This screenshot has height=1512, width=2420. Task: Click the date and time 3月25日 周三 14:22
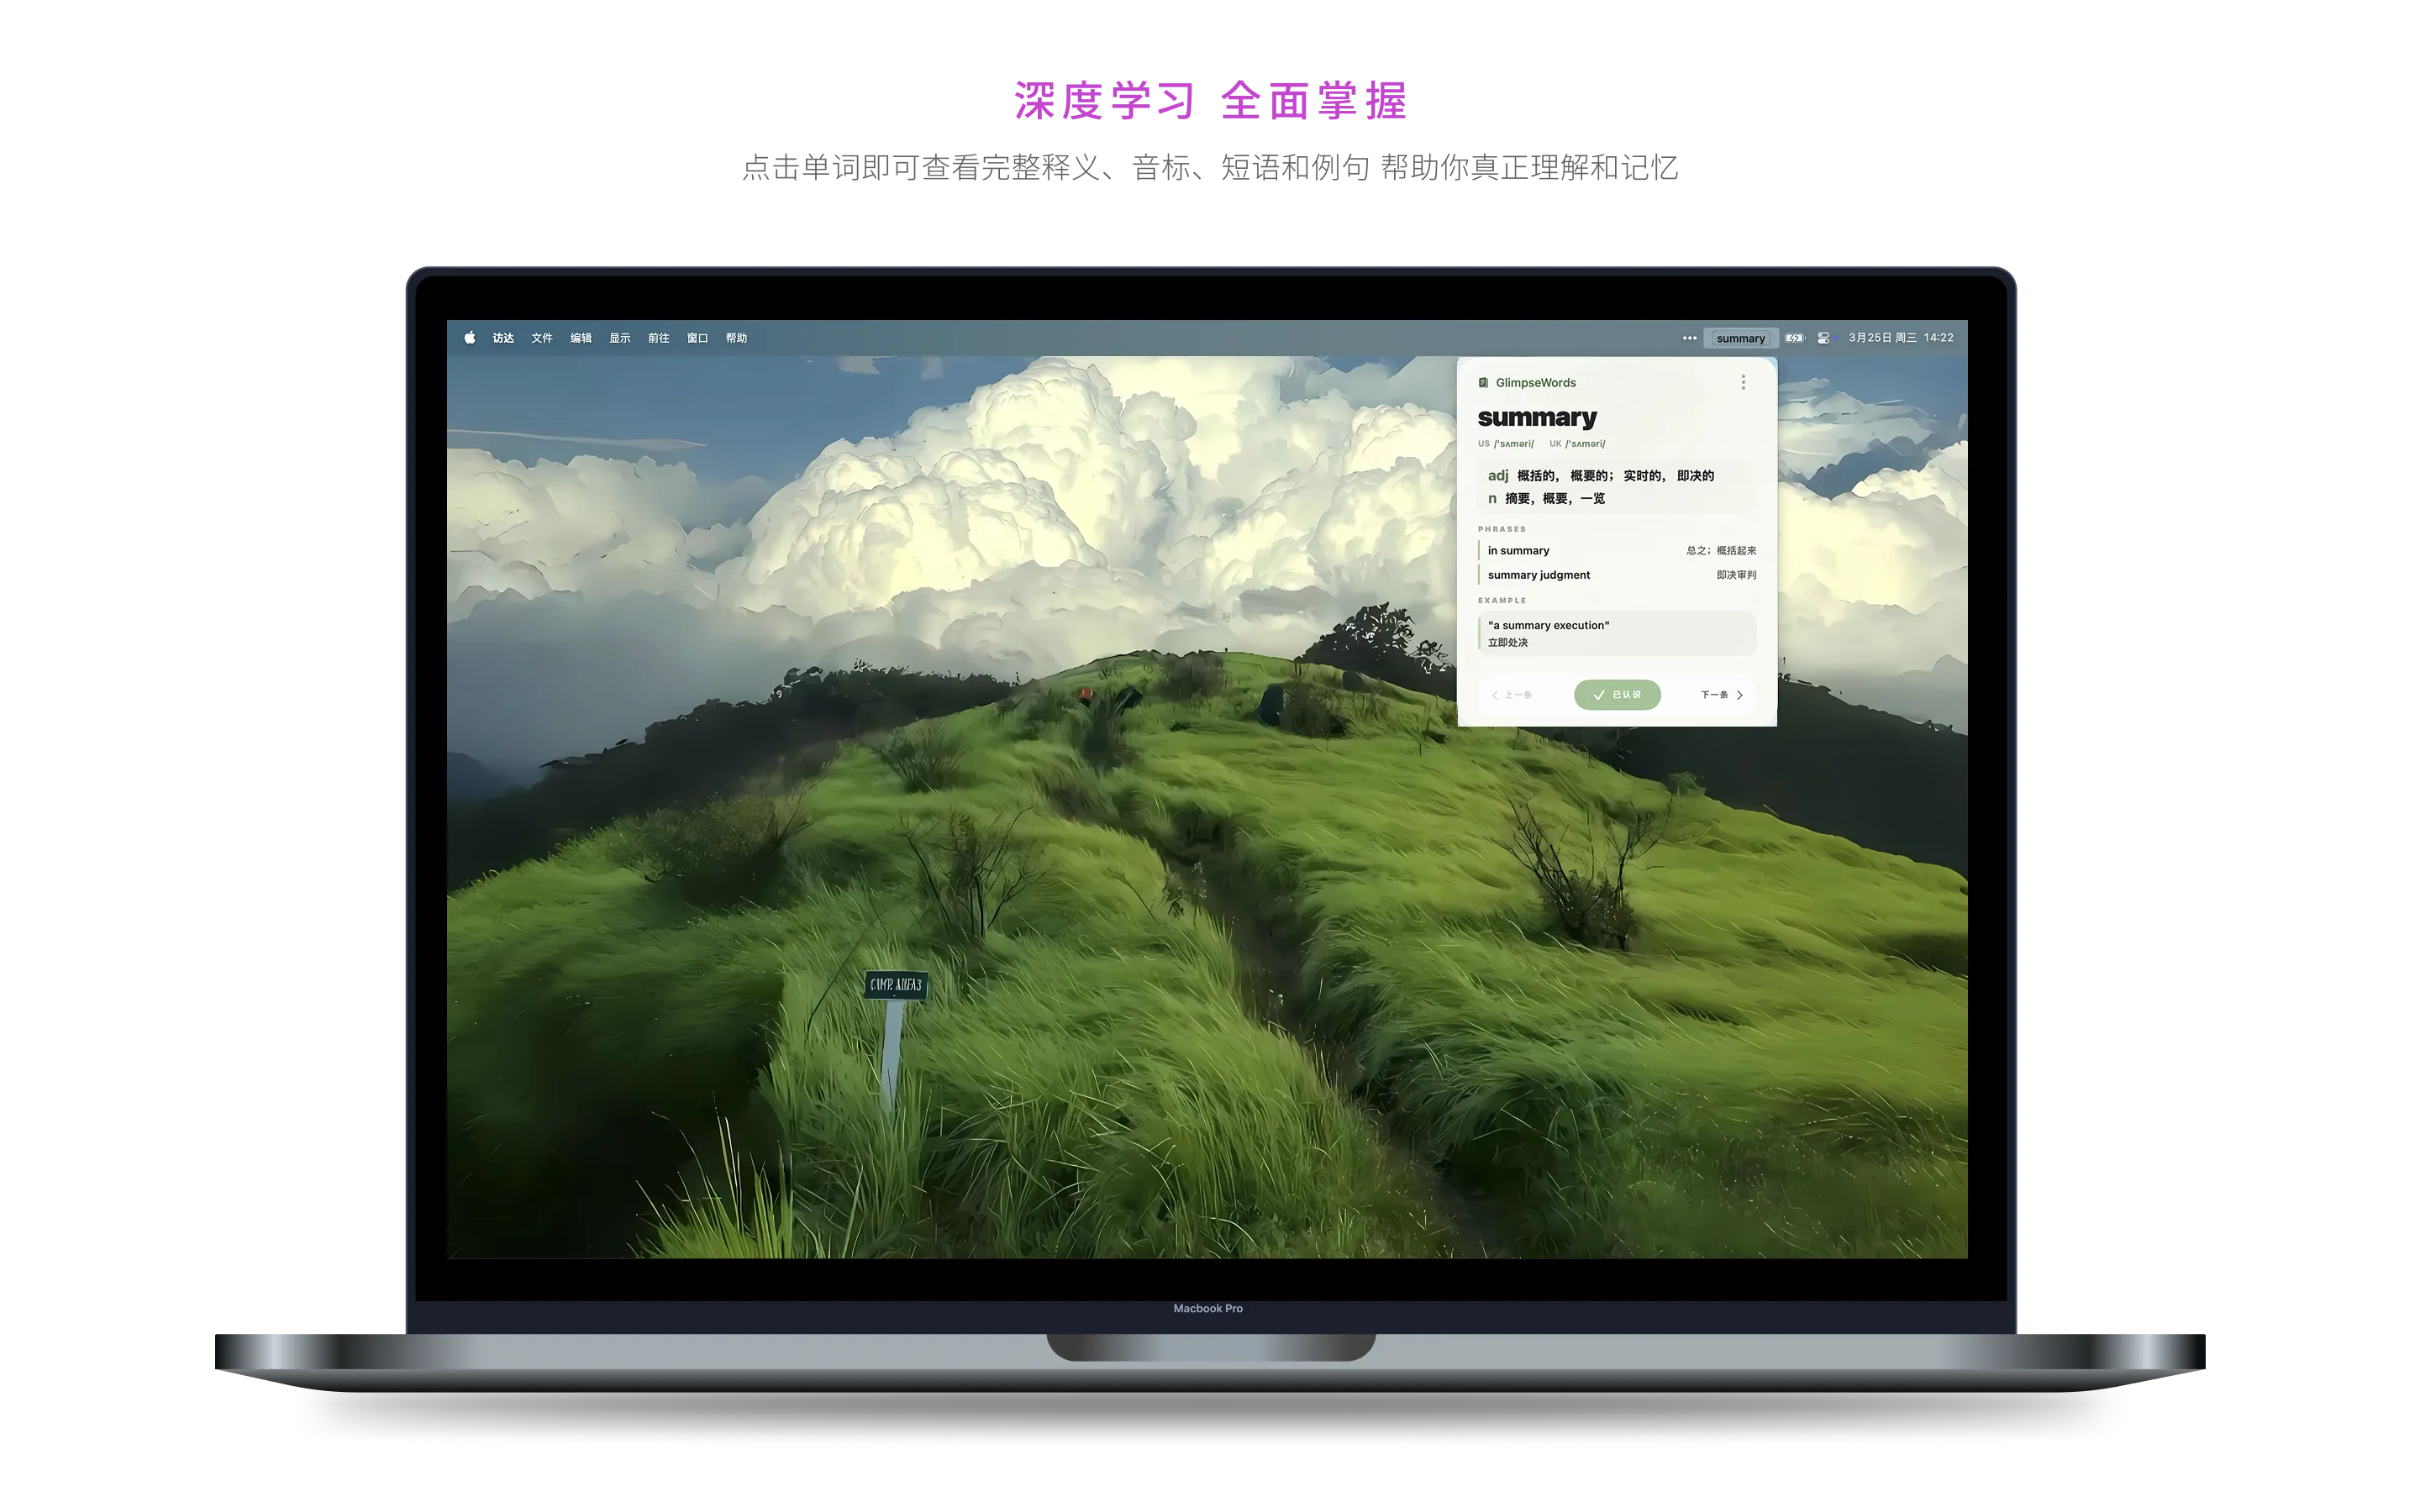pos(1900,338)
